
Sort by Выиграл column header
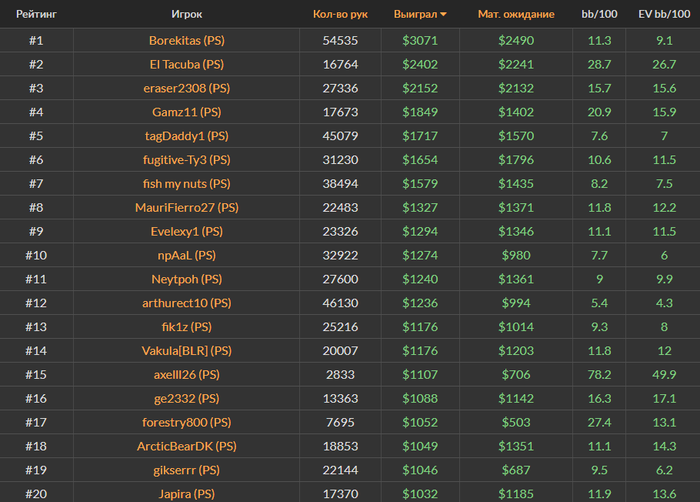click(416, 14)
